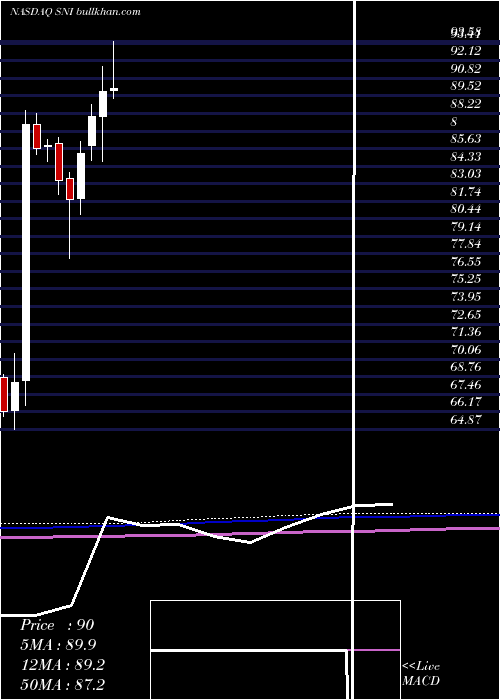Click the Live MACD label

pyautogui.click(x=421, y=674)
